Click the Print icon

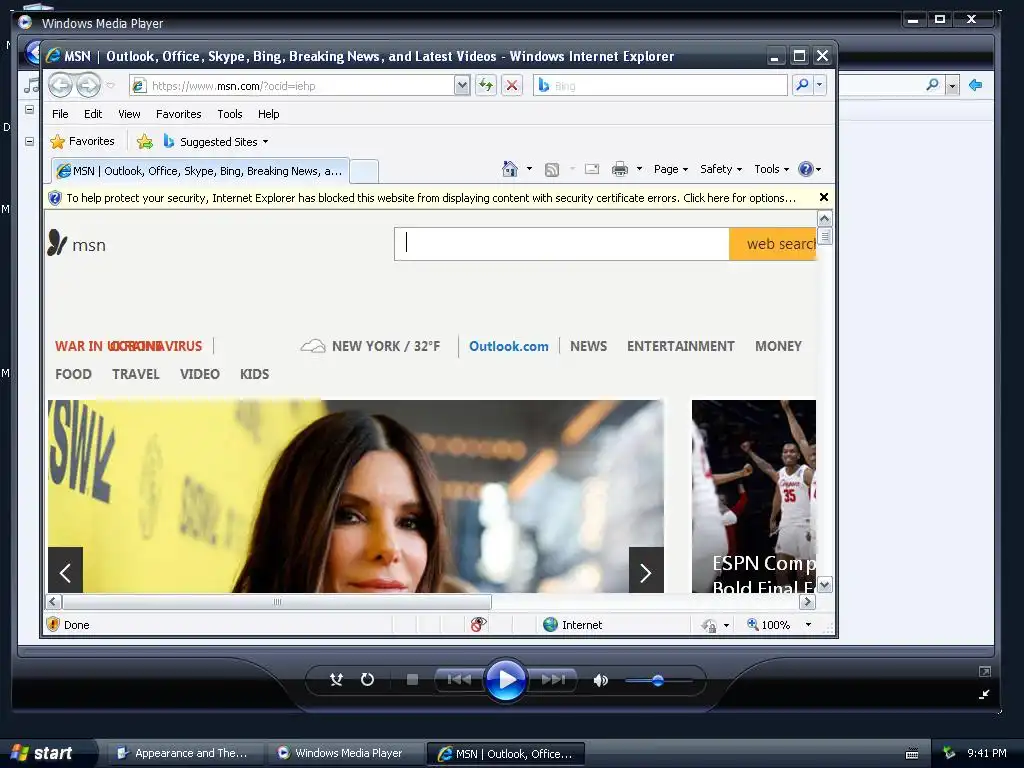pyautogui.click(x=620, y=169)
